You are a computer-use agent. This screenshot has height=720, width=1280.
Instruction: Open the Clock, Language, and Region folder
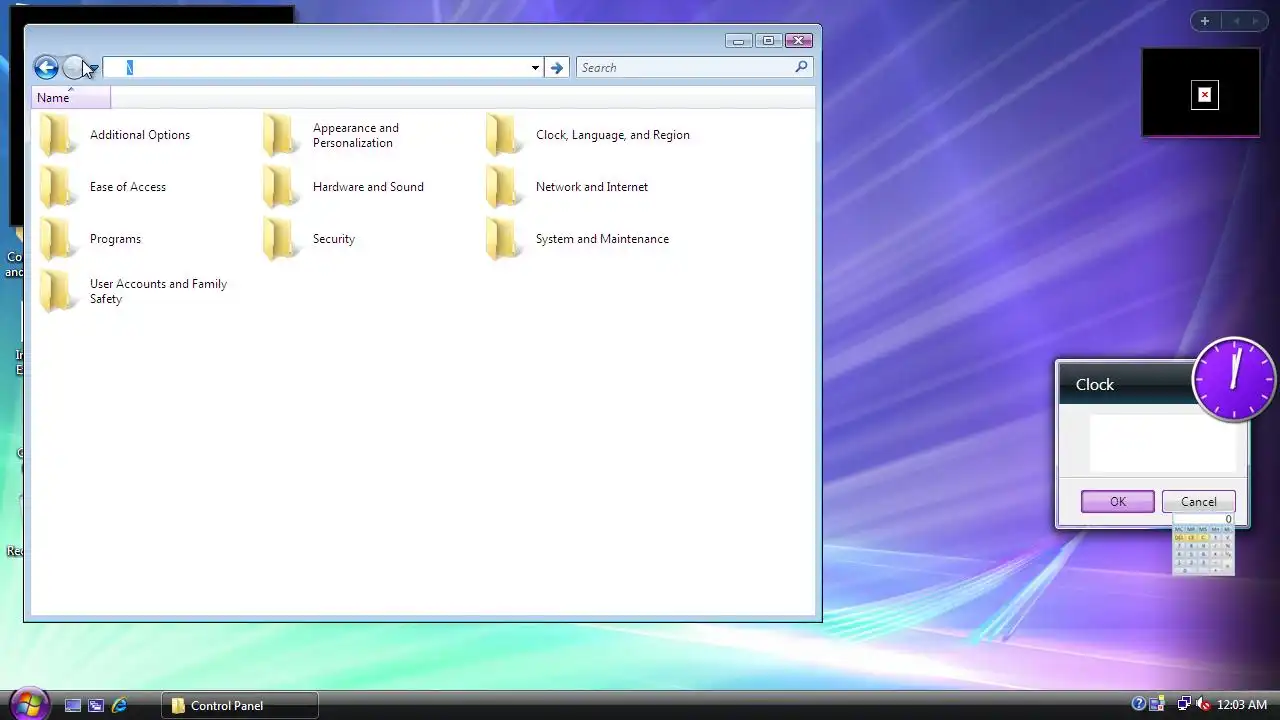tap(588, 135)
